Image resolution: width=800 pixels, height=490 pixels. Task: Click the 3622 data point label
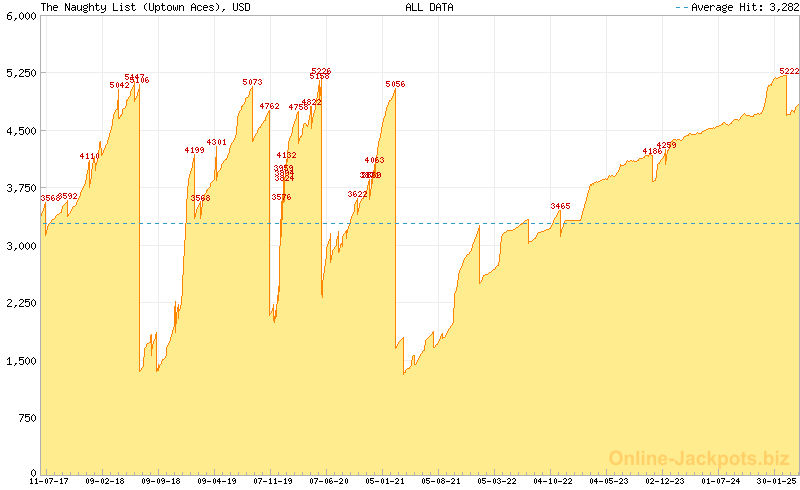coord(357,194)
